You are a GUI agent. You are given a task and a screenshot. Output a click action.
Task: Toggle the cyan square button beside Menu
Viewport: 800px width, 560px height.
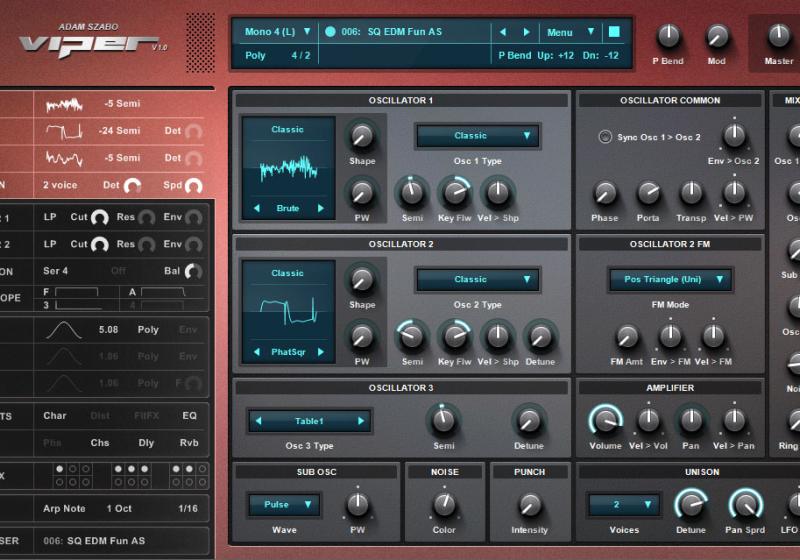[614, 32]
